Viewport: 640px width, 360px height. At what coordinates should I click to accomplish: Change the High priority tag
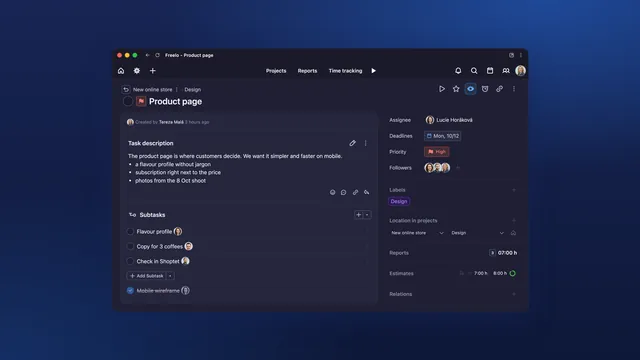tap(437, 152)
